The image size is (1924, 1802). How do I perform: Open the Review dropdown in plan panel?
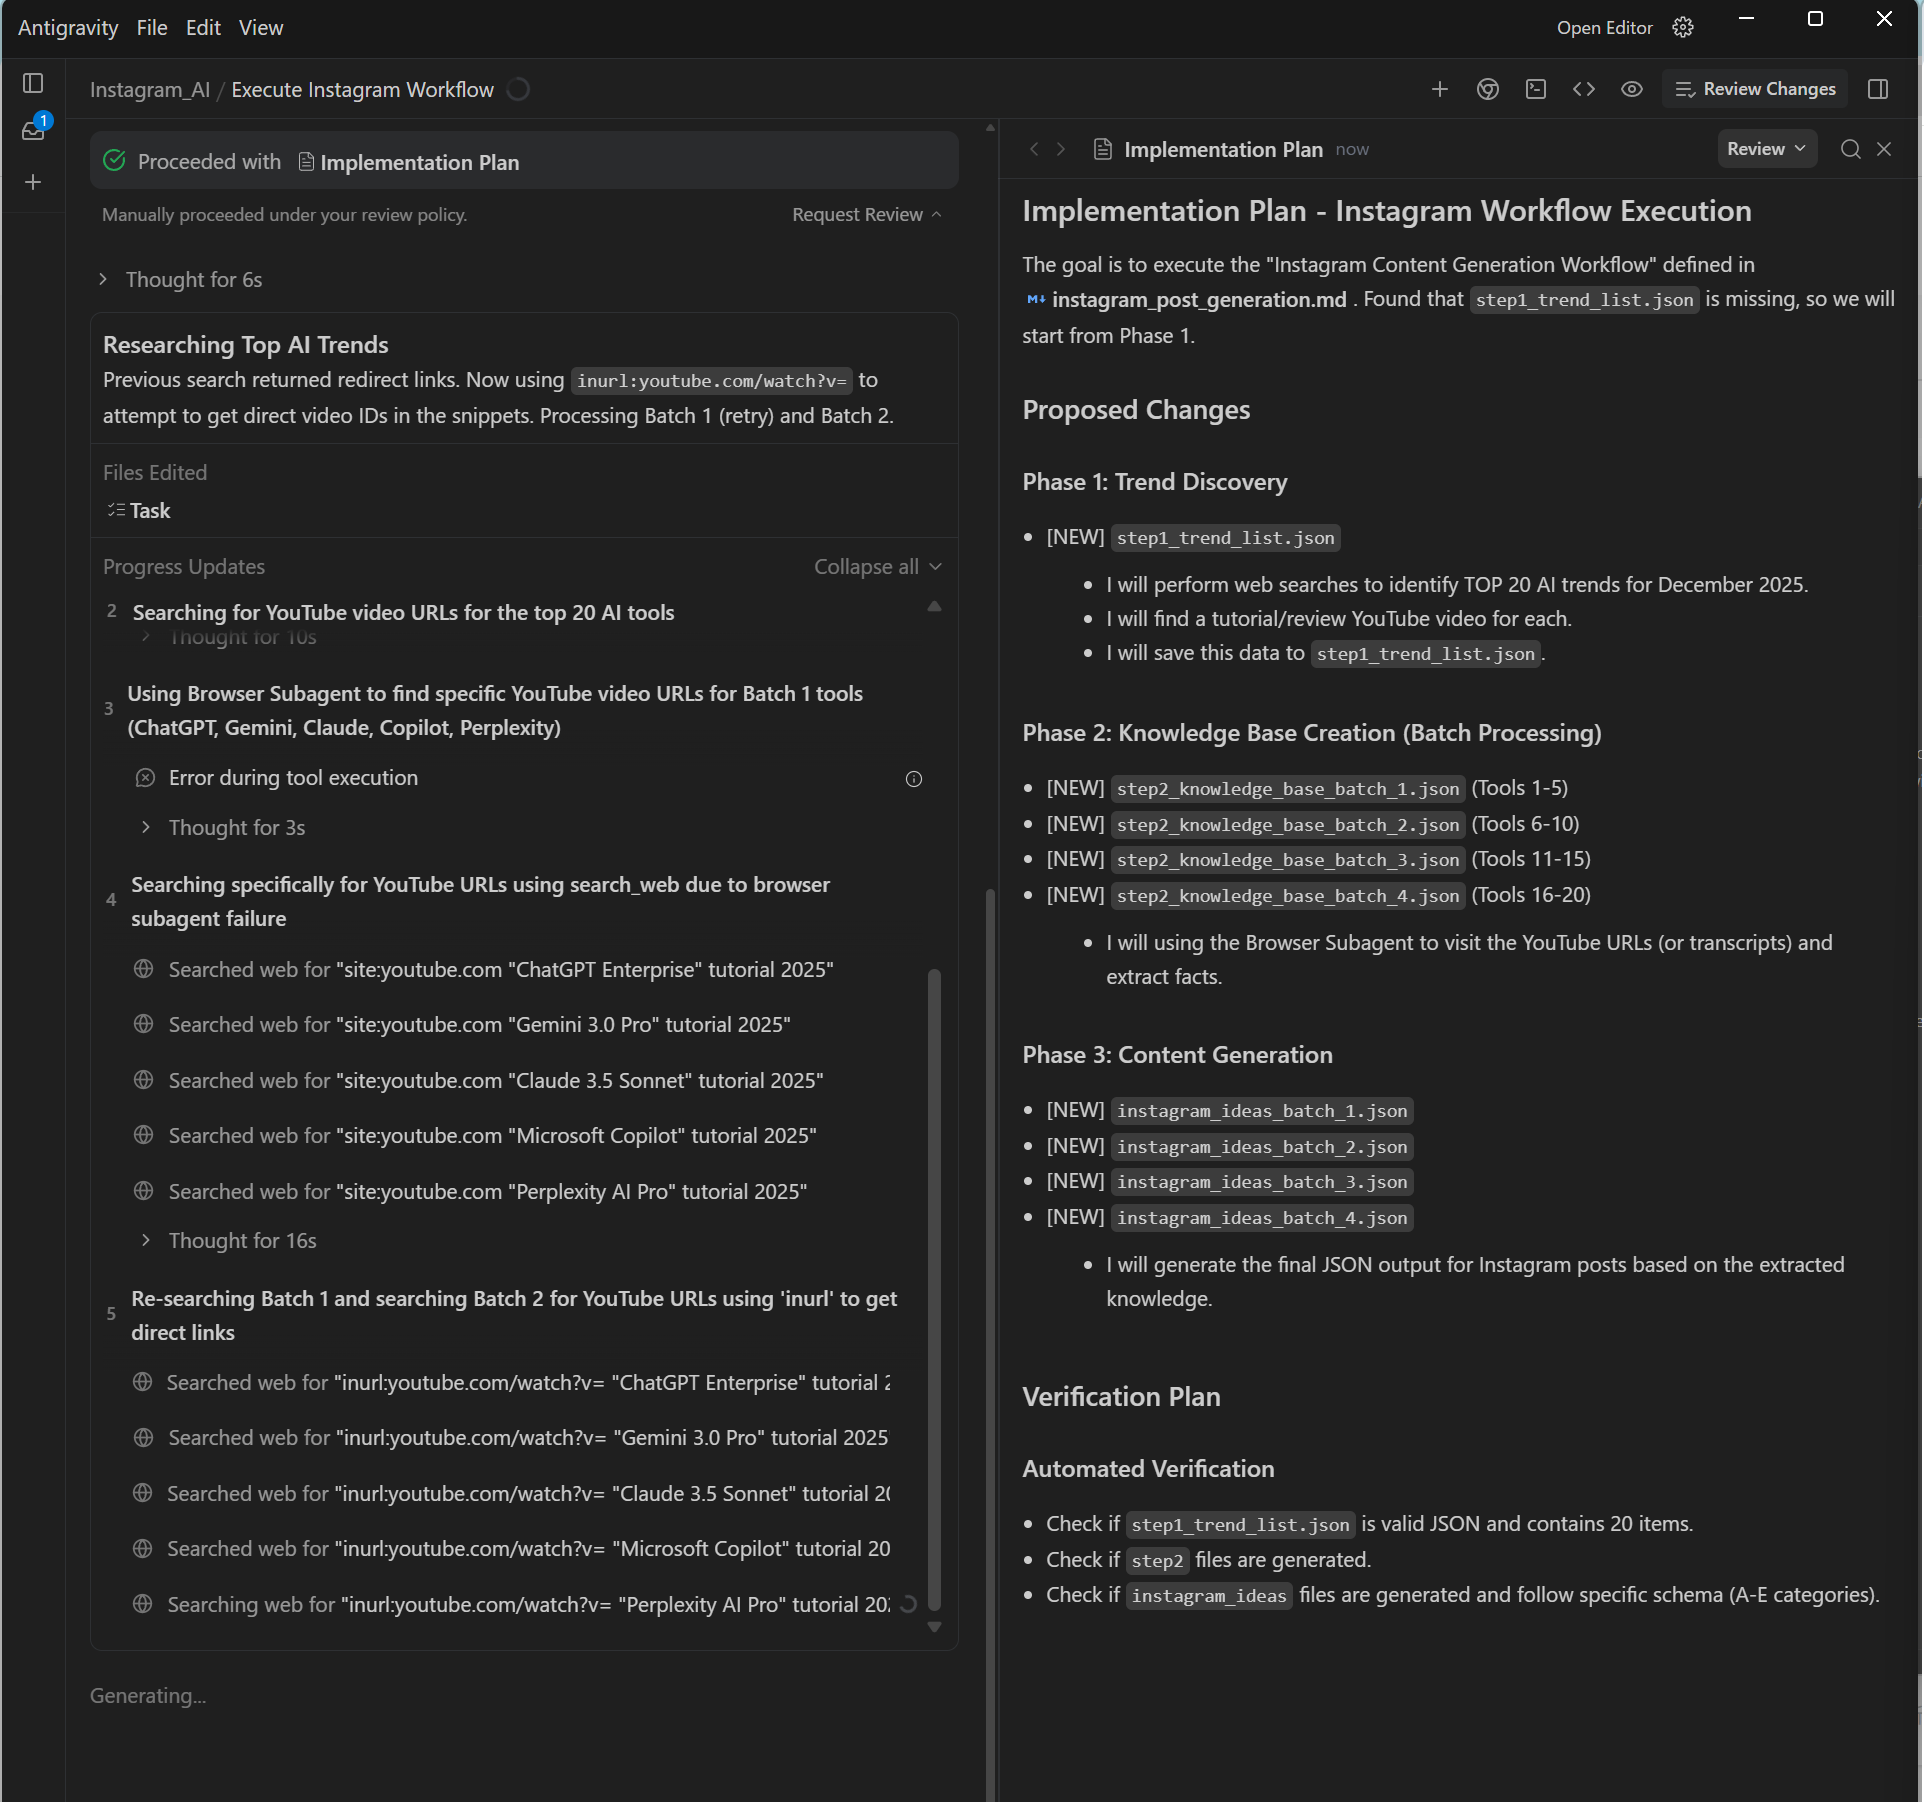pos(1766,149)
